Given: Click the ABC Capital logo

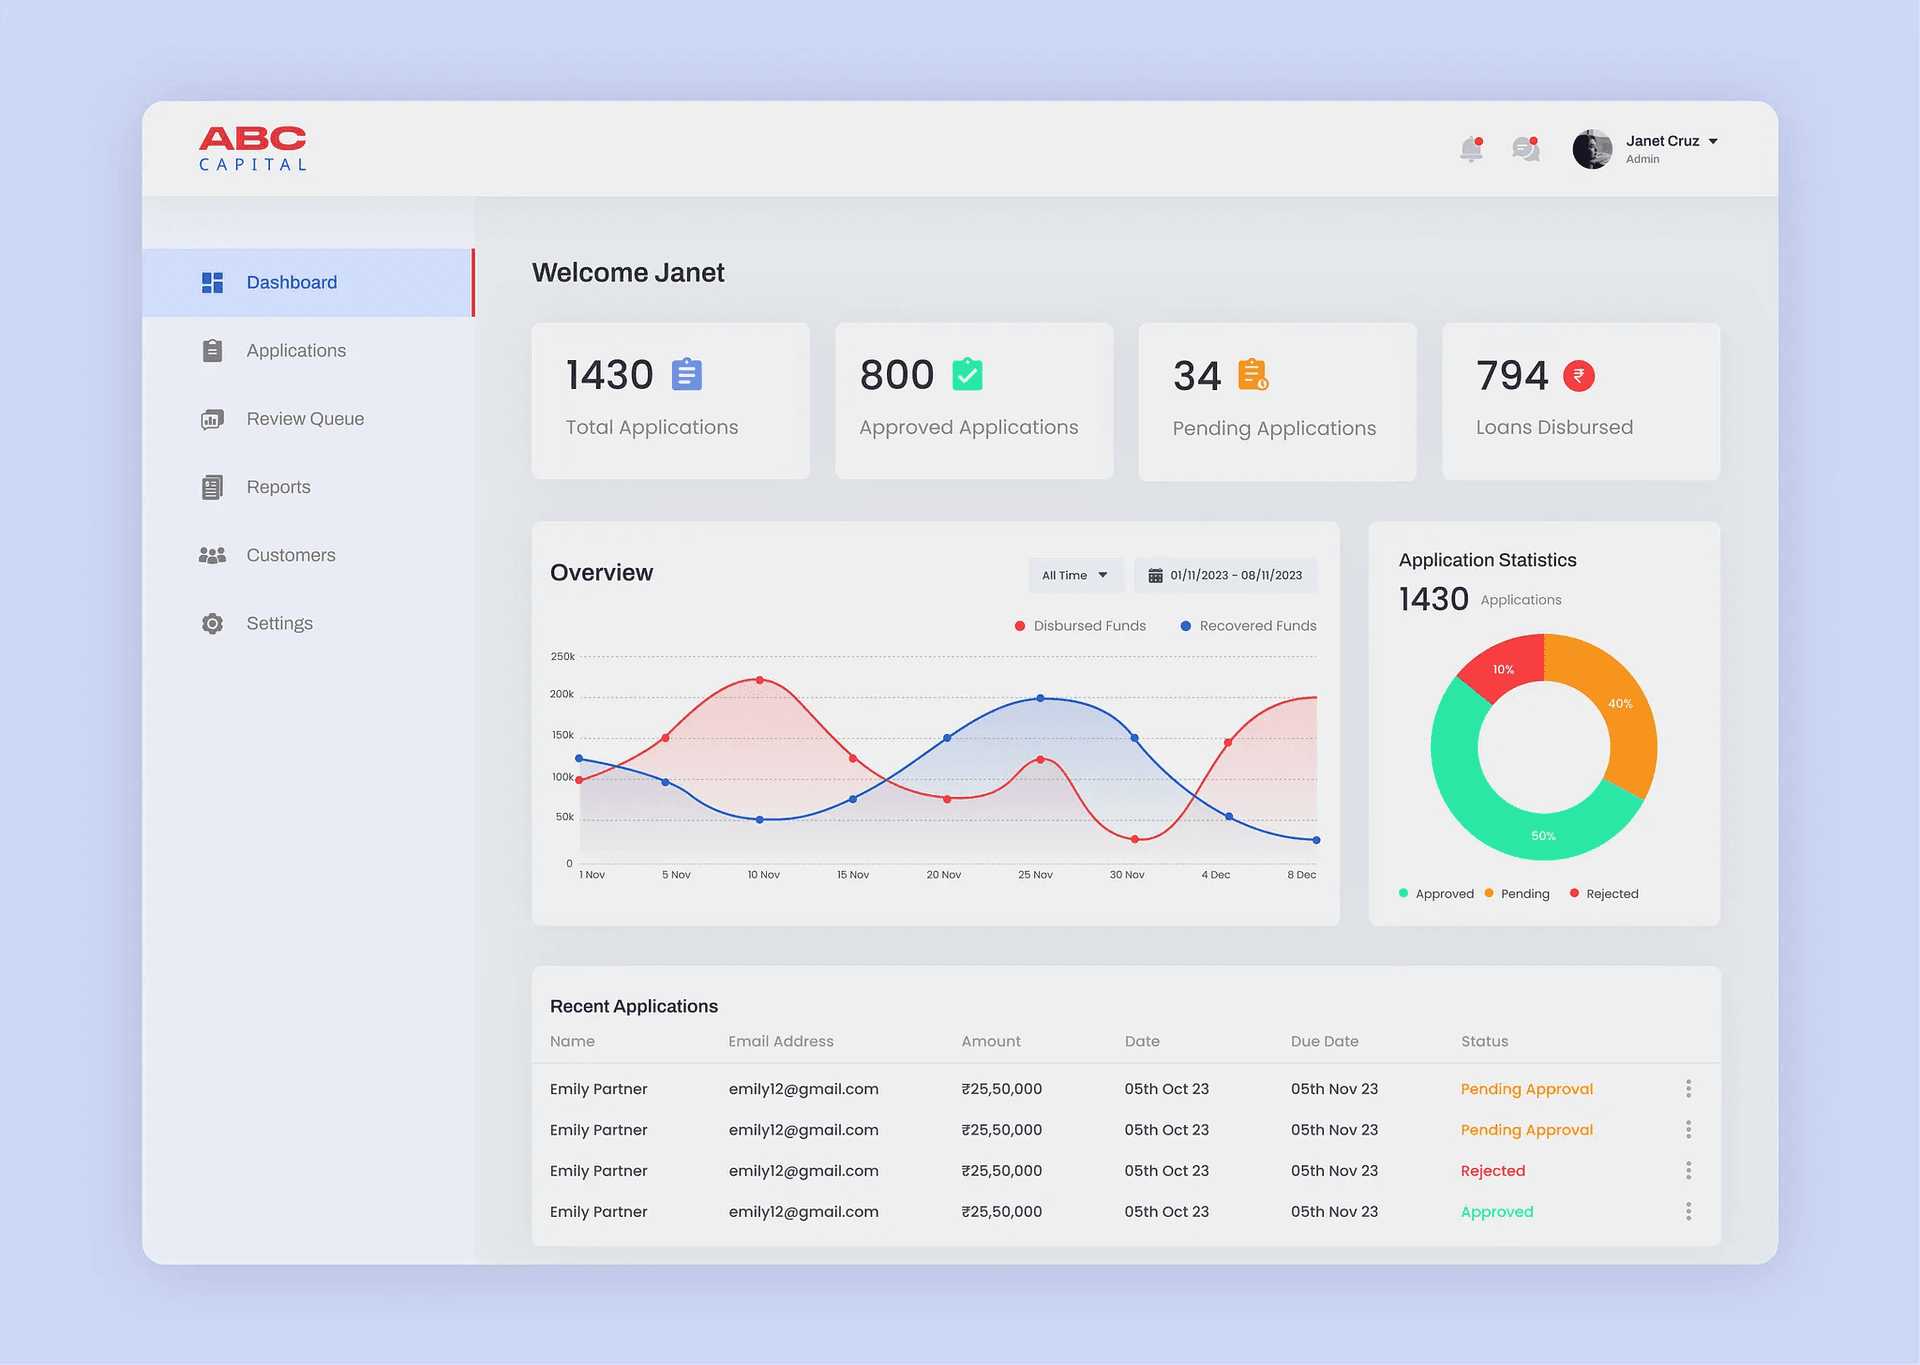Looking at the screenshot, I should (x=253, y=148).
